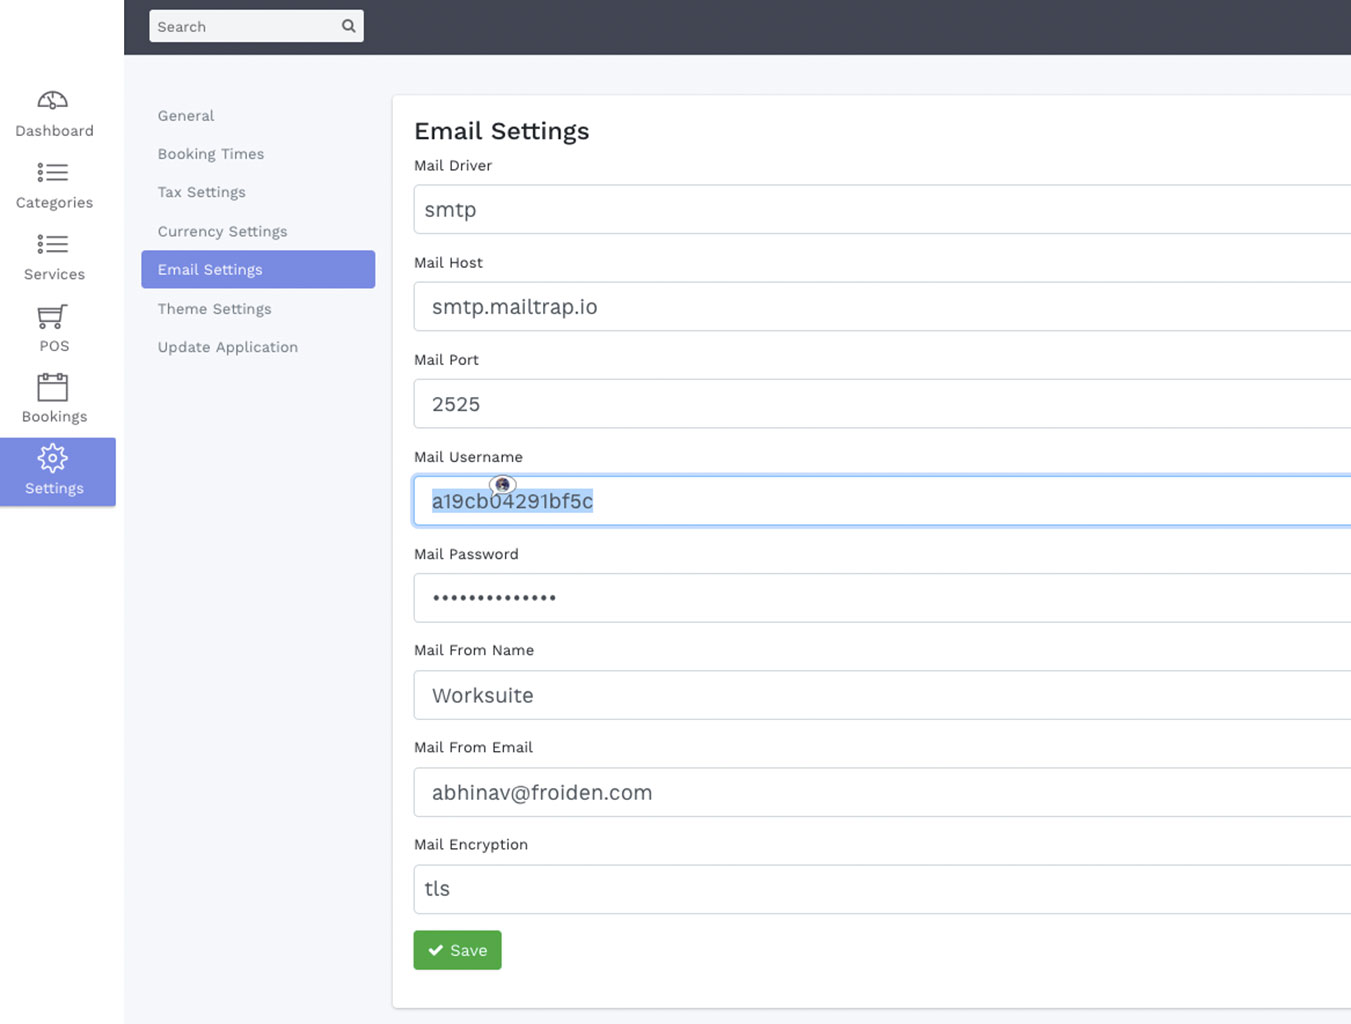Image resolution: width=1351 pixels, height=1024 pixels.
Task: Select Theme Settings in the sidebar
Action: point(214,309)
